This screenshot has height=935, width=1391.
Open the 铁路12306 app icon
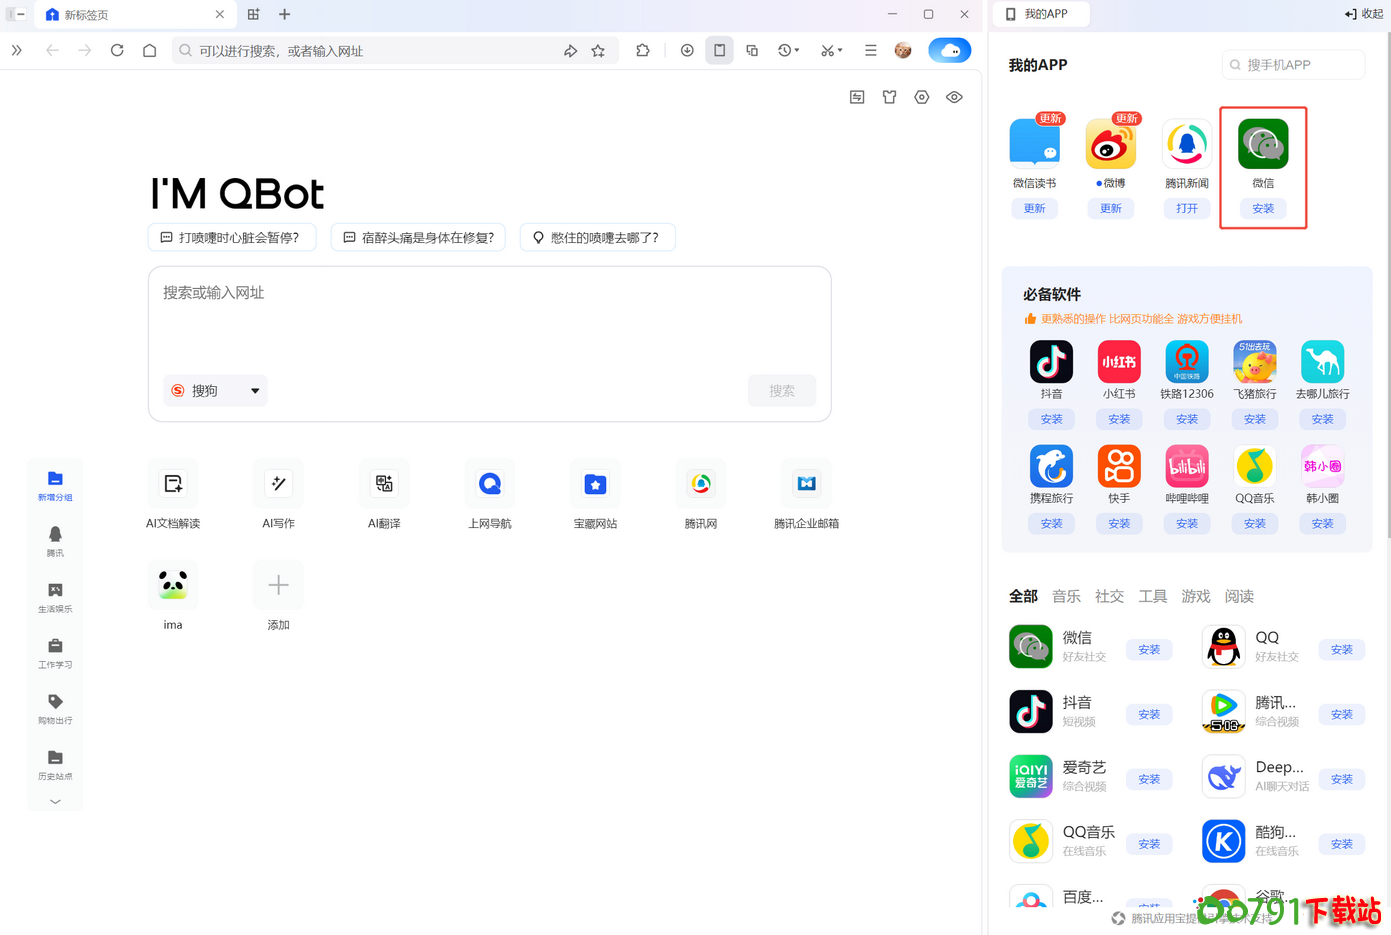pos(1187,362)
